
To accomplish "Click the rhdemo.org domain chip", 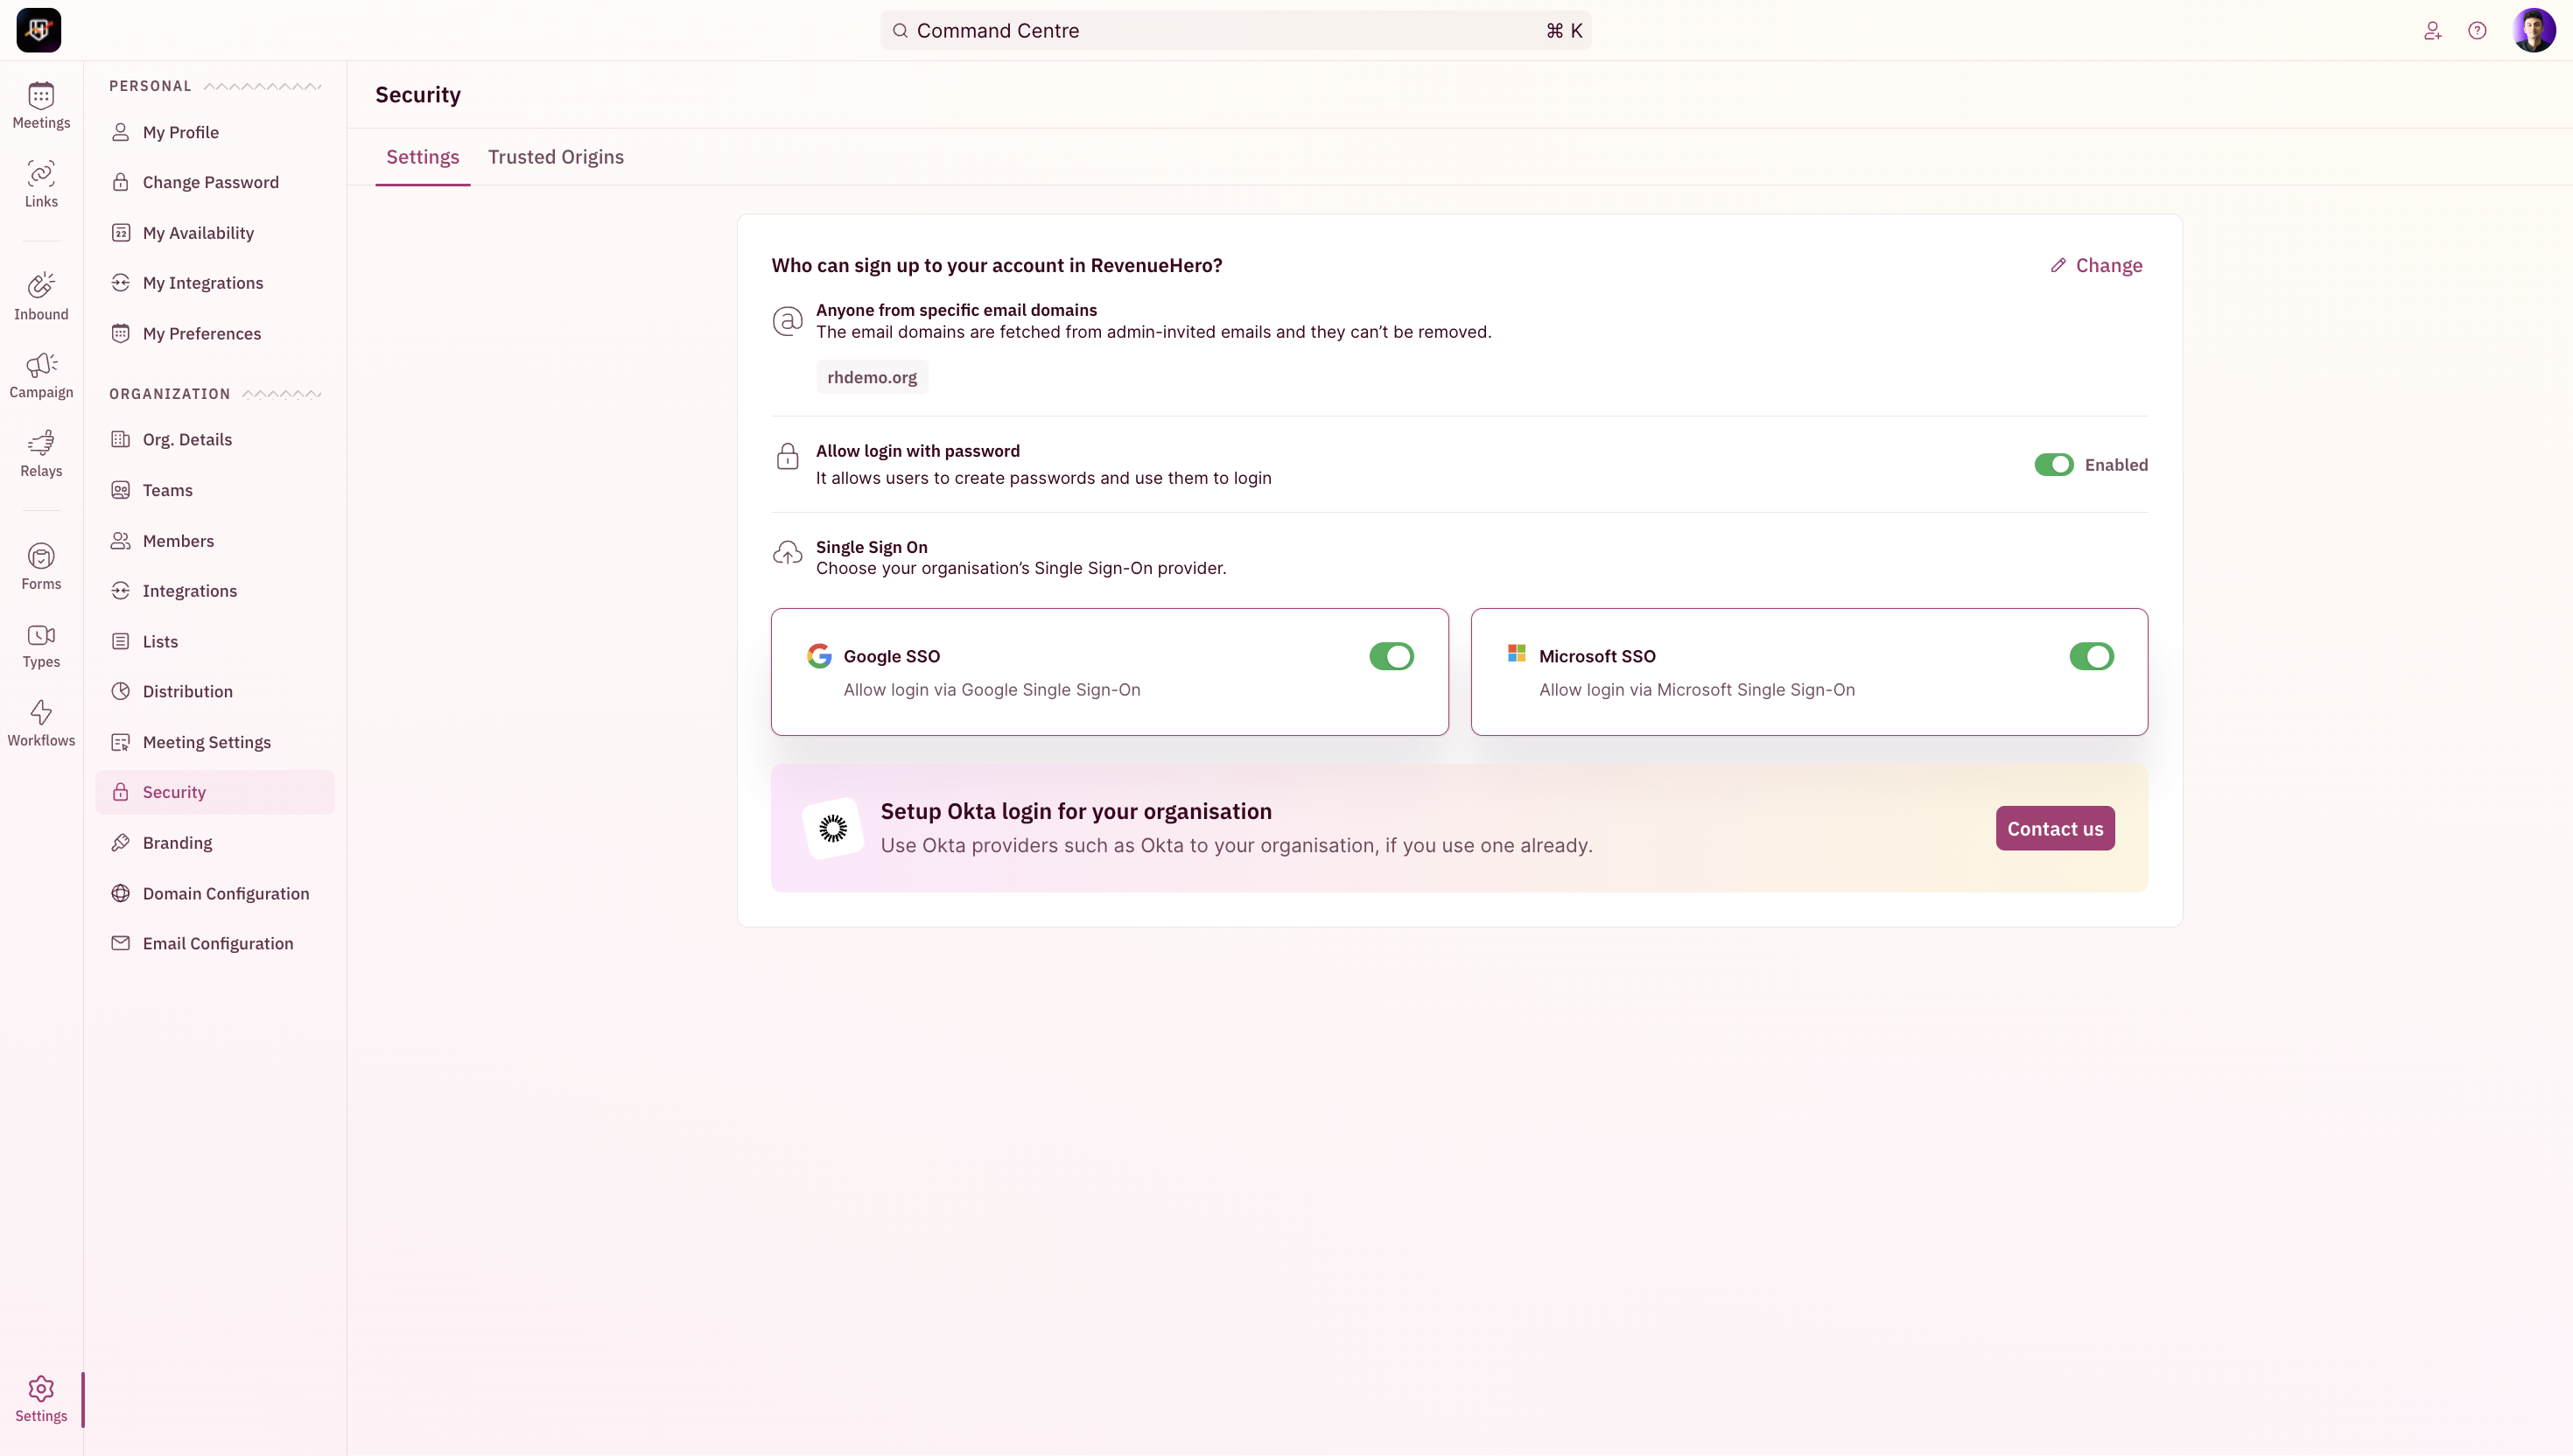I will pyautogui.click(x=872, y=378).
